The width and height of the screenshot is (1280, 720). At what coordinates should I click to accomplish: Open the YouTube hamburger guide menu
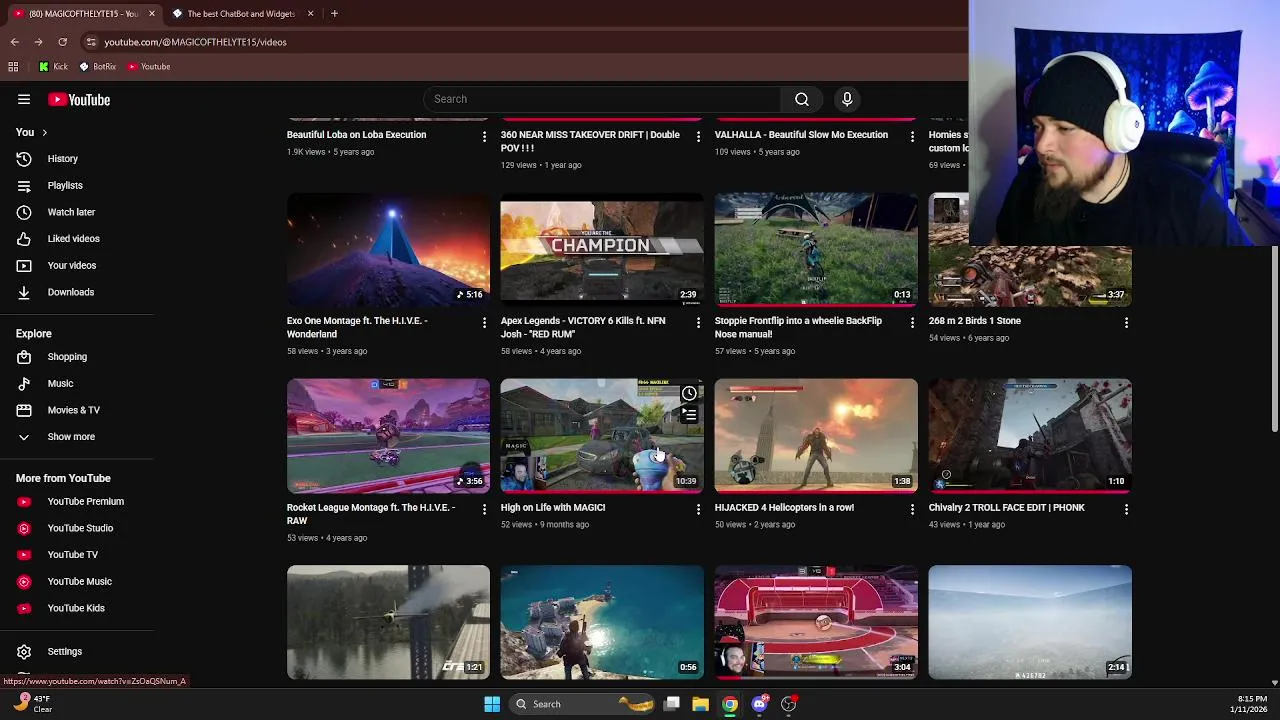tap(24, 99)
